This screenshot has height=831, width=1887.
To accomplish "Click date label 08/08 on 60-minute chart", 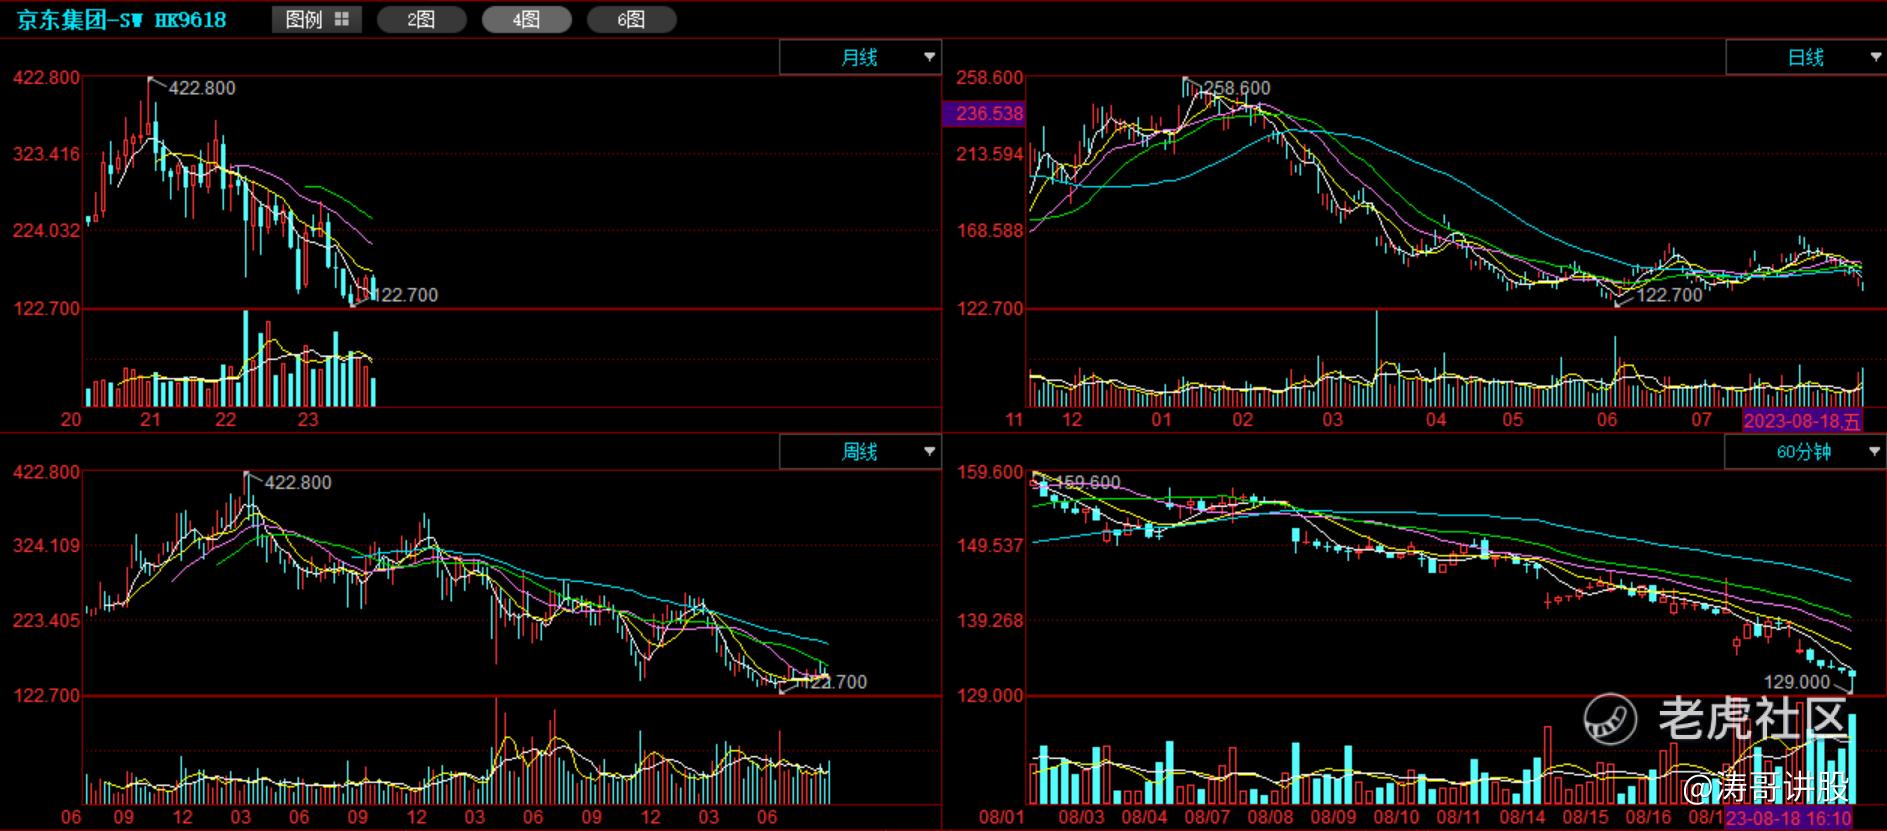I will [x=1270, y=817].
